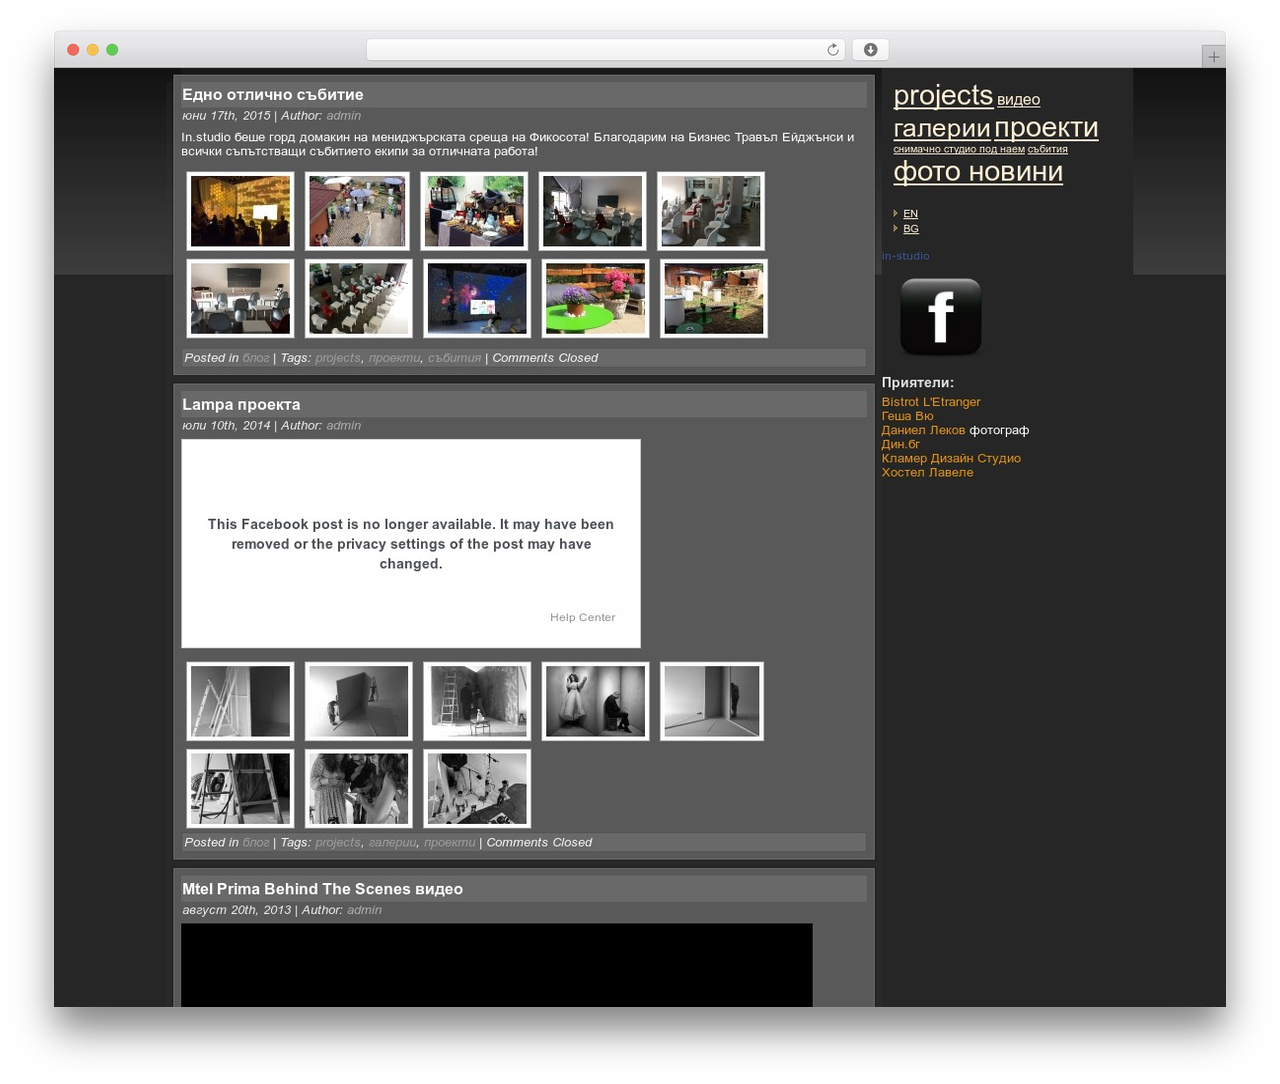Open 'събития' tag in first post footer
Viewport: 1280px width, 1084px height.
(x=454, y=358)
